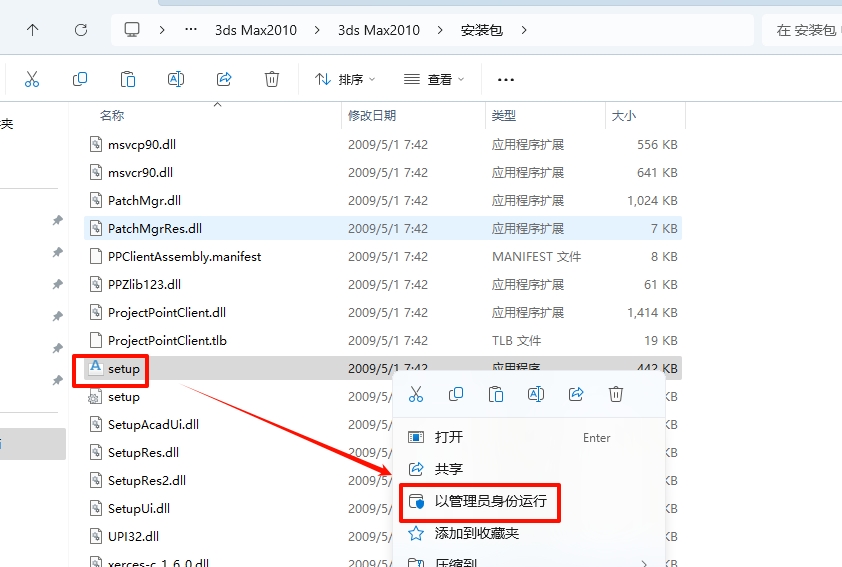Click the cut icon in the toolbar

(31, 79)
